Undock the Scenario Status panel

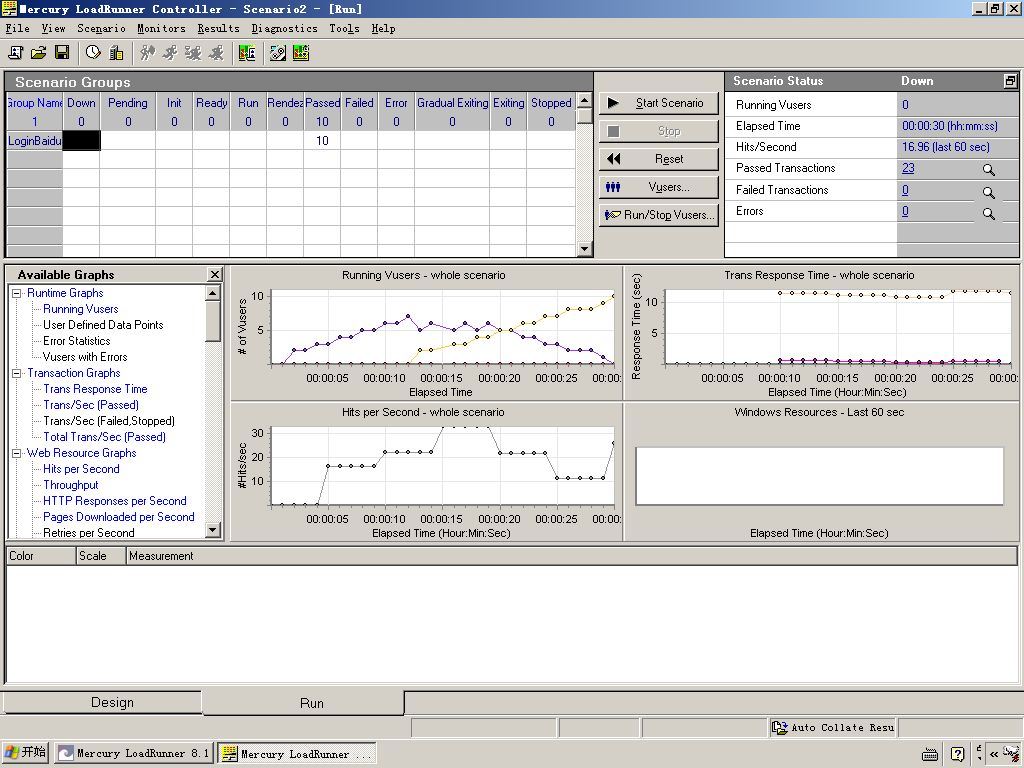(1010, 81)
